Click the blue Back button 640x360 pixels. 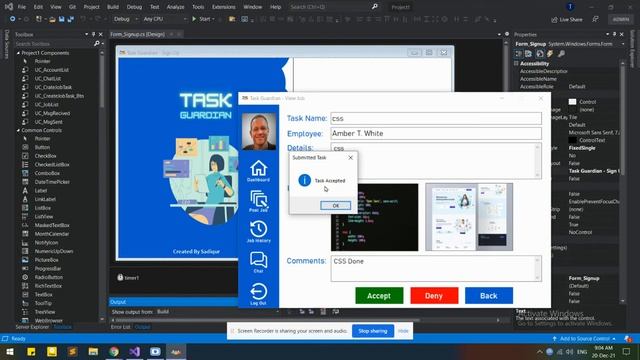489,296
